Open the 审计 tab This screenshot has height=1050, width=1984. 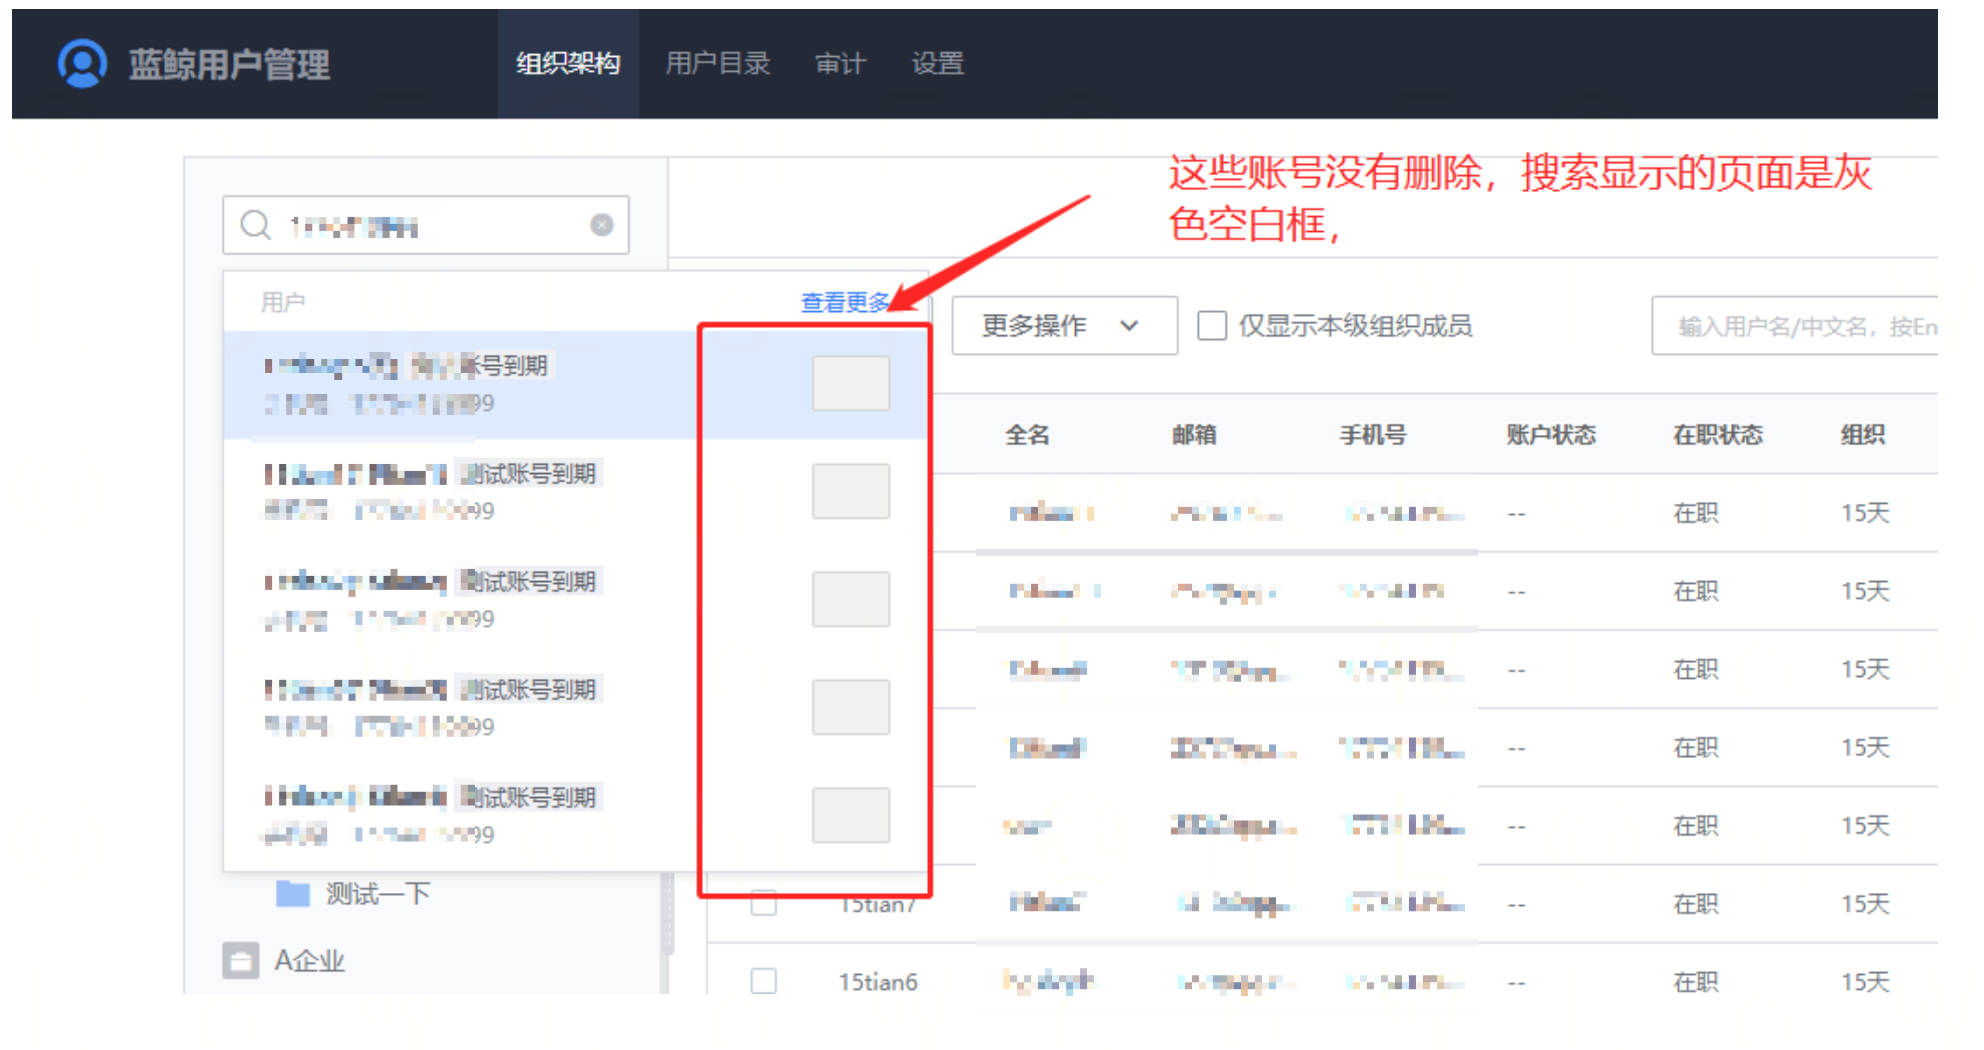(840, 63)
